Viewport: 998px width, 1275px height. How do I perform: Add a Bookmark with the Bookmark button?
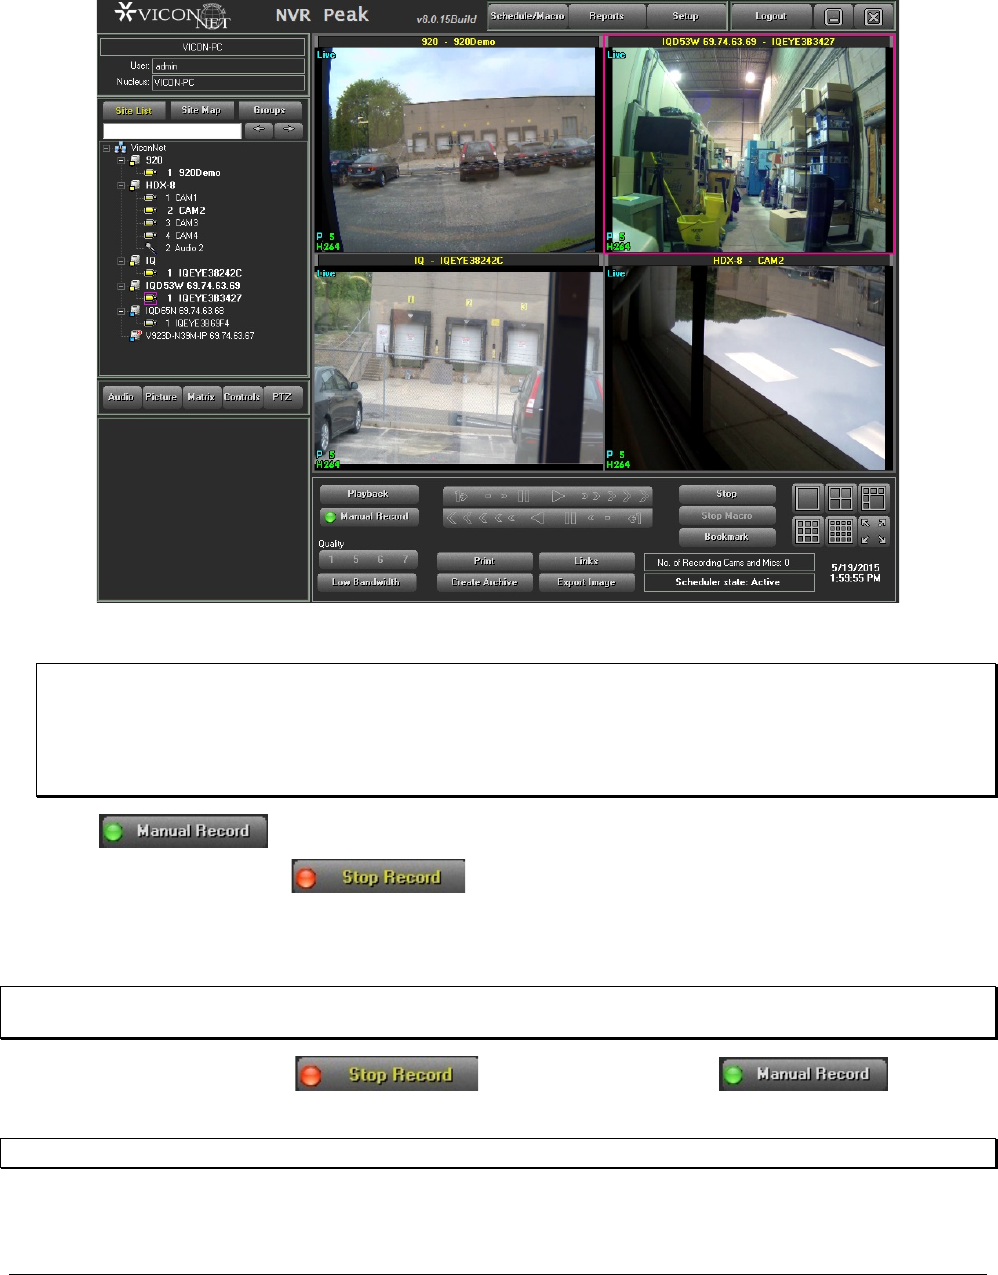[x=727, y=537]
